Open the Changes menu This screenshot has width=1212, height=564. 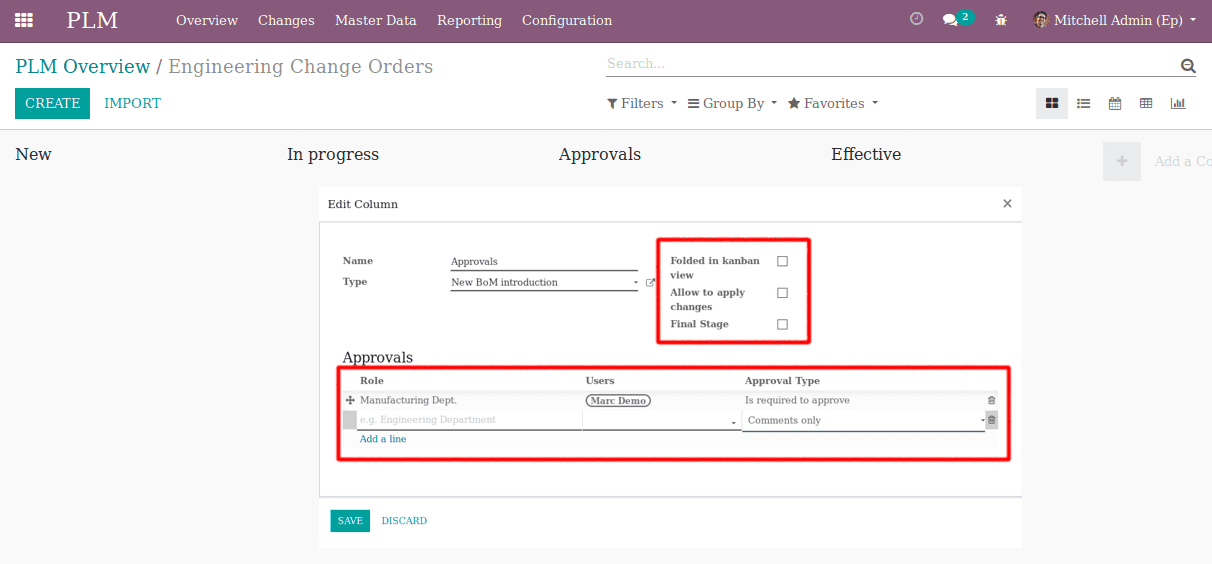[x=286, y=20]
